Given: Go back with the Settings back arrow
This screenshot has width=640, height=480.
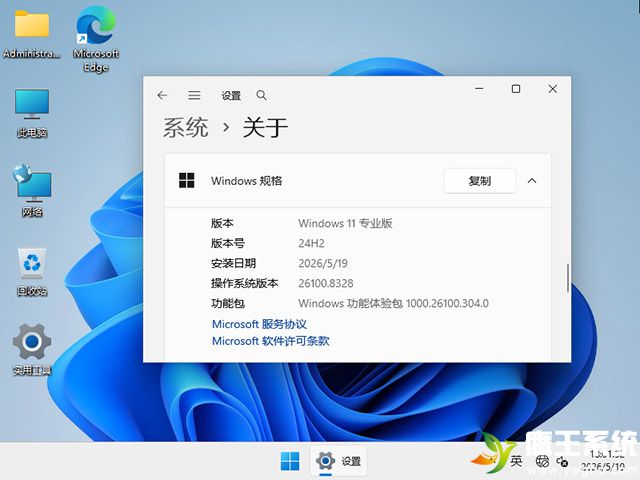Looking at the screenshot, I should click(162, 96).
